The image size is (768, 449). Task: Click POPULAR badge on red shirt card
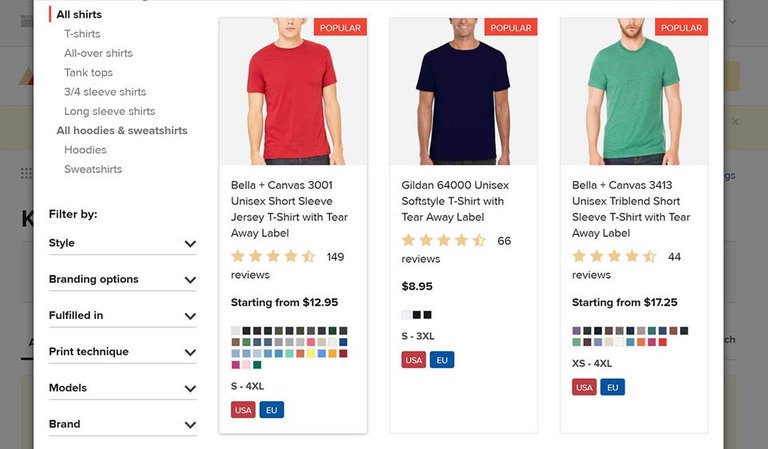tap(340, 28)
